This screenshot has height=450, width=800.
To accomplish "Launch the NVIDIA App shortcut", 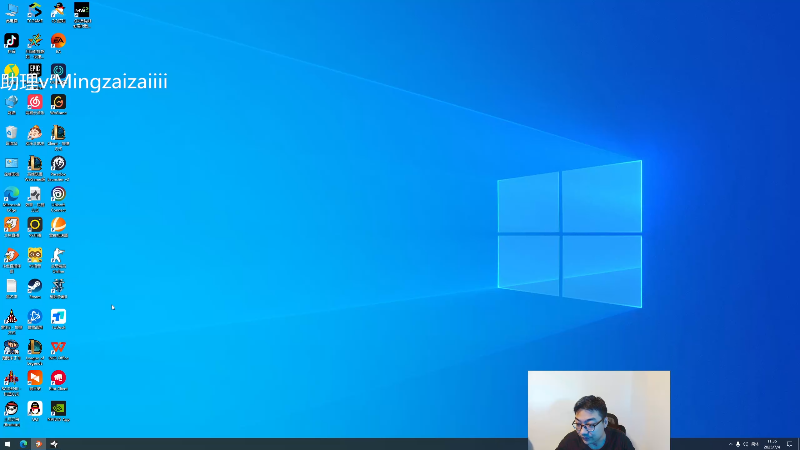I will [x=58, y=411].
